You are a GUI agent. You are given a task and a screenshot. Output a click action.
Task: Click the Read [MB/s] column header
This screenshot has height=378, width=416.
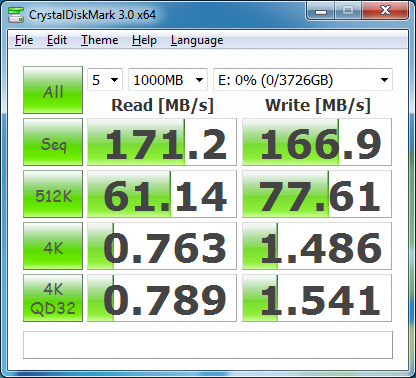162,106
